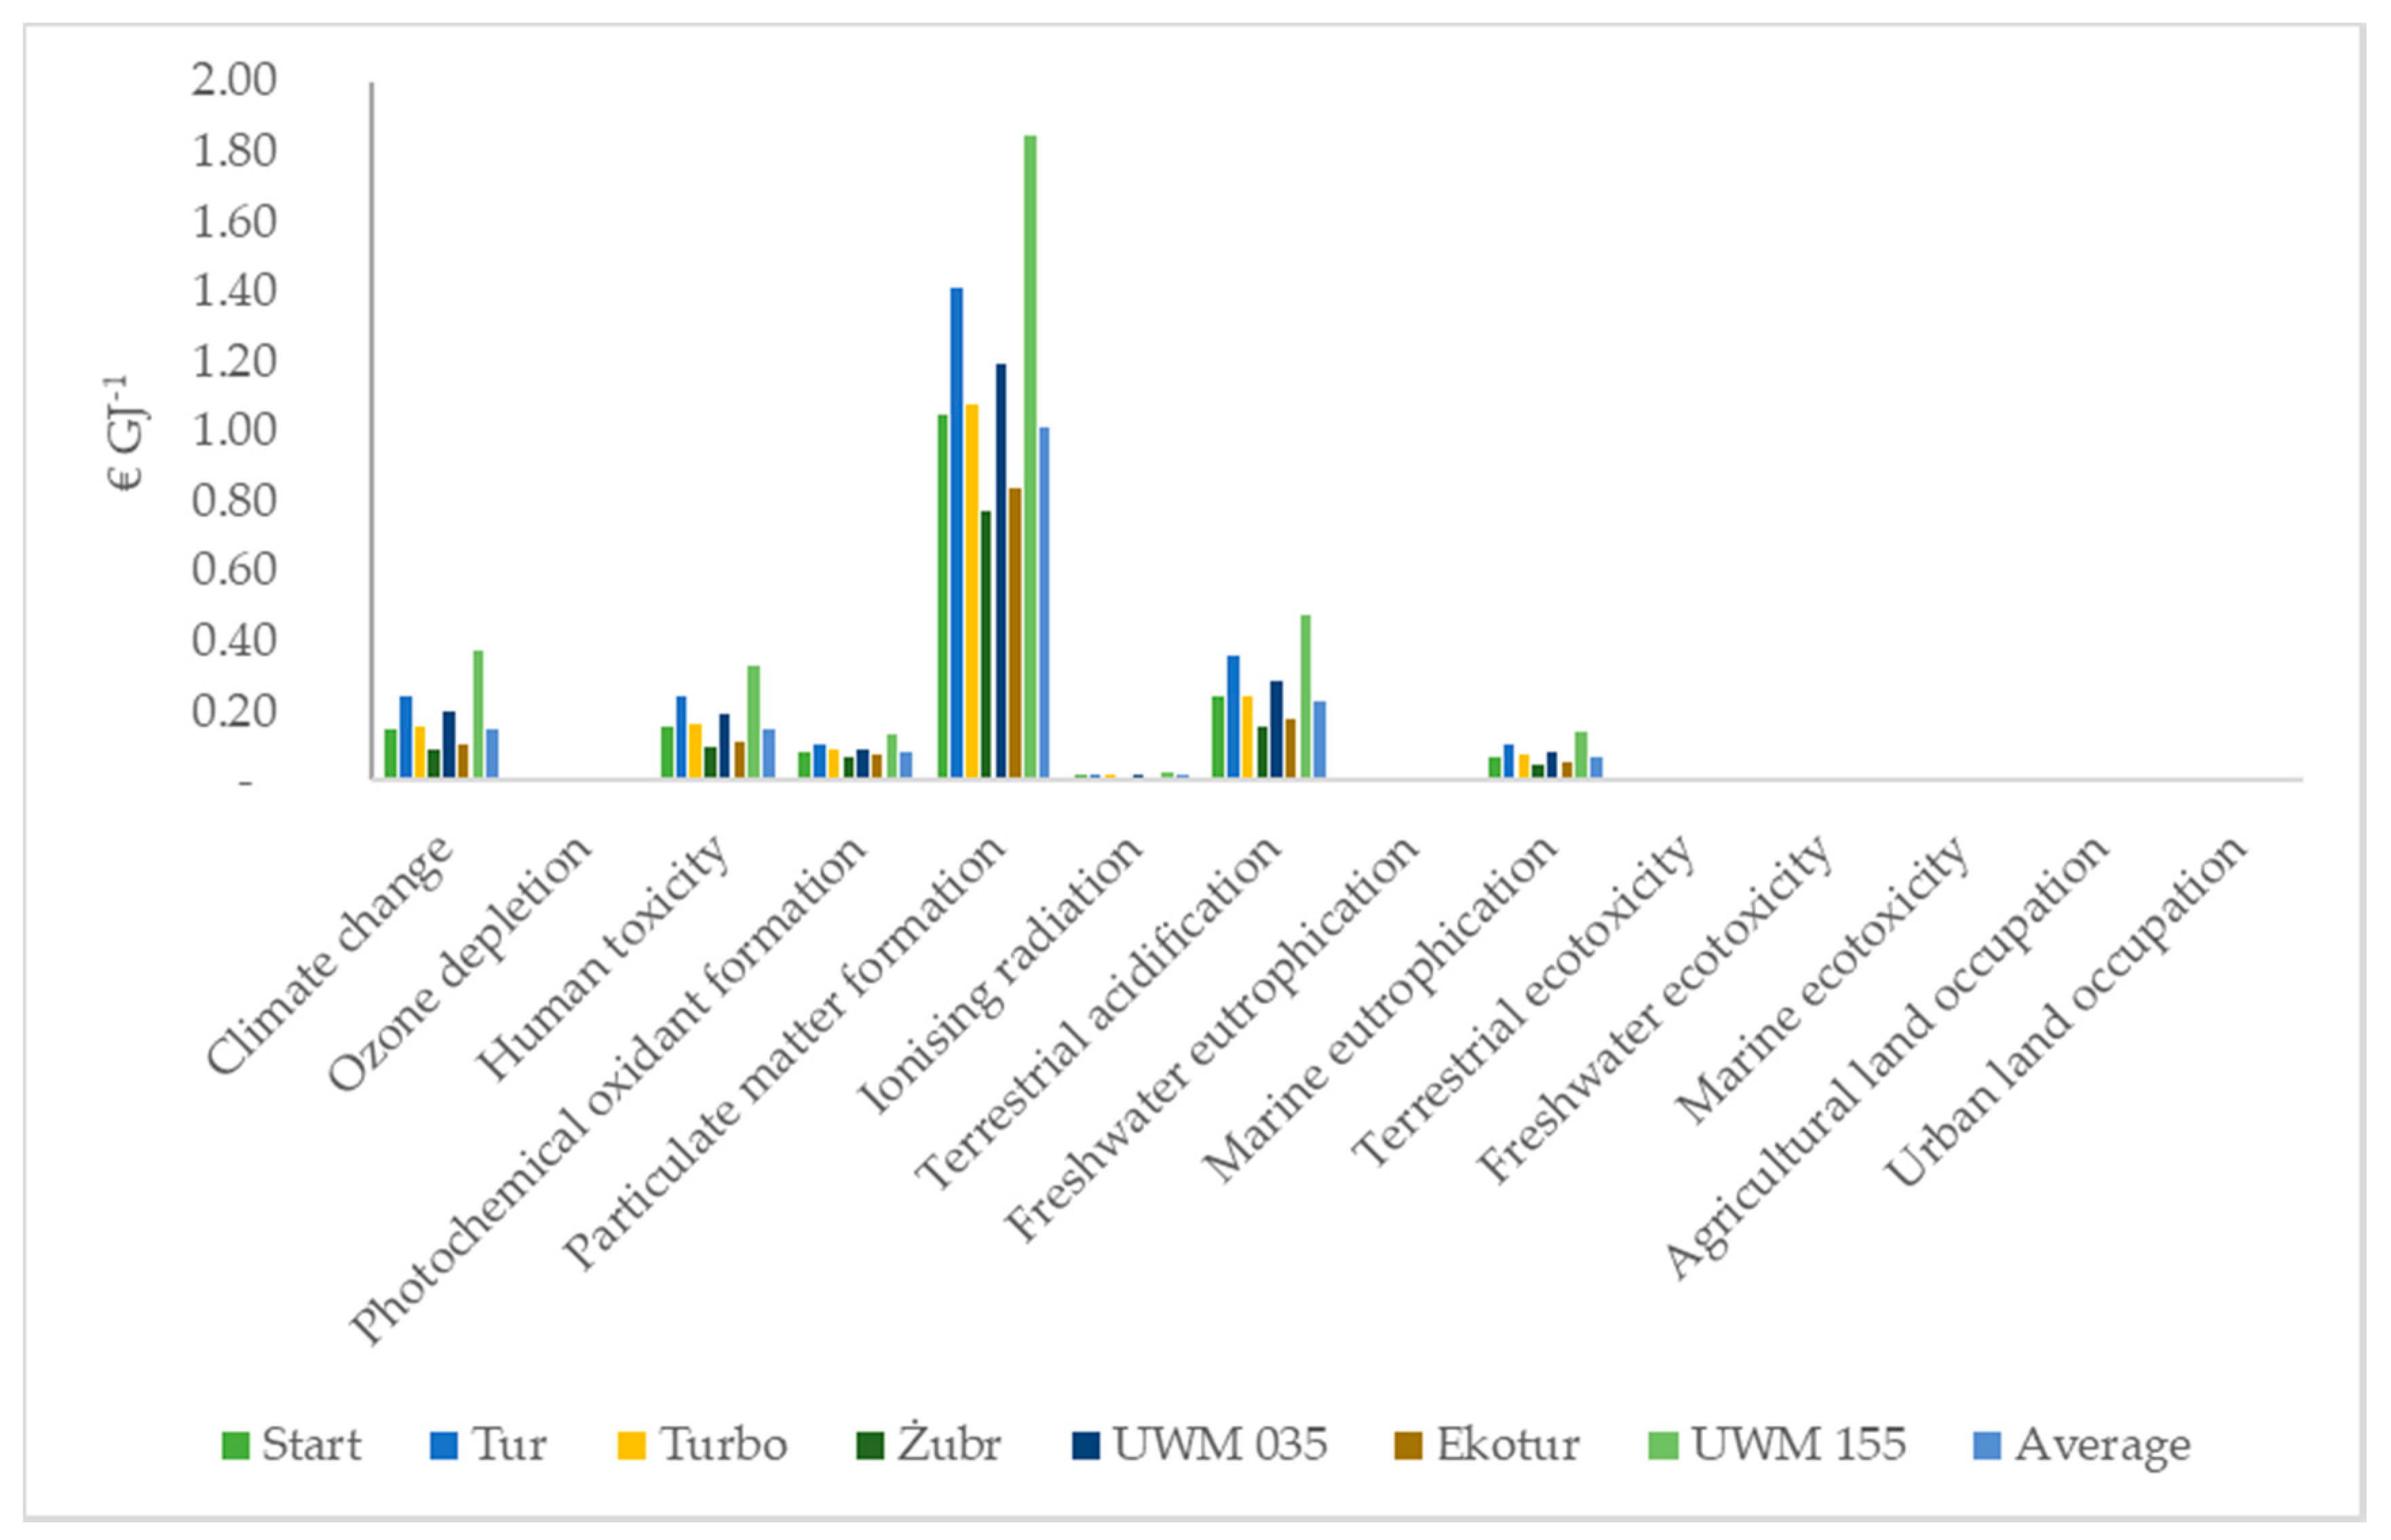Select the 'Climate change' axis label

[x=330, y=955]
